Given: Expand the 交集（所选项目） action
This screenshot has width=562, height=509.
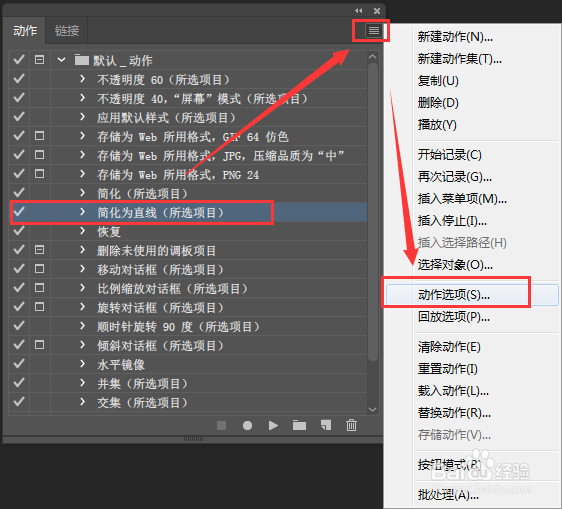Looking at the screenshot, I should [82, 402].
